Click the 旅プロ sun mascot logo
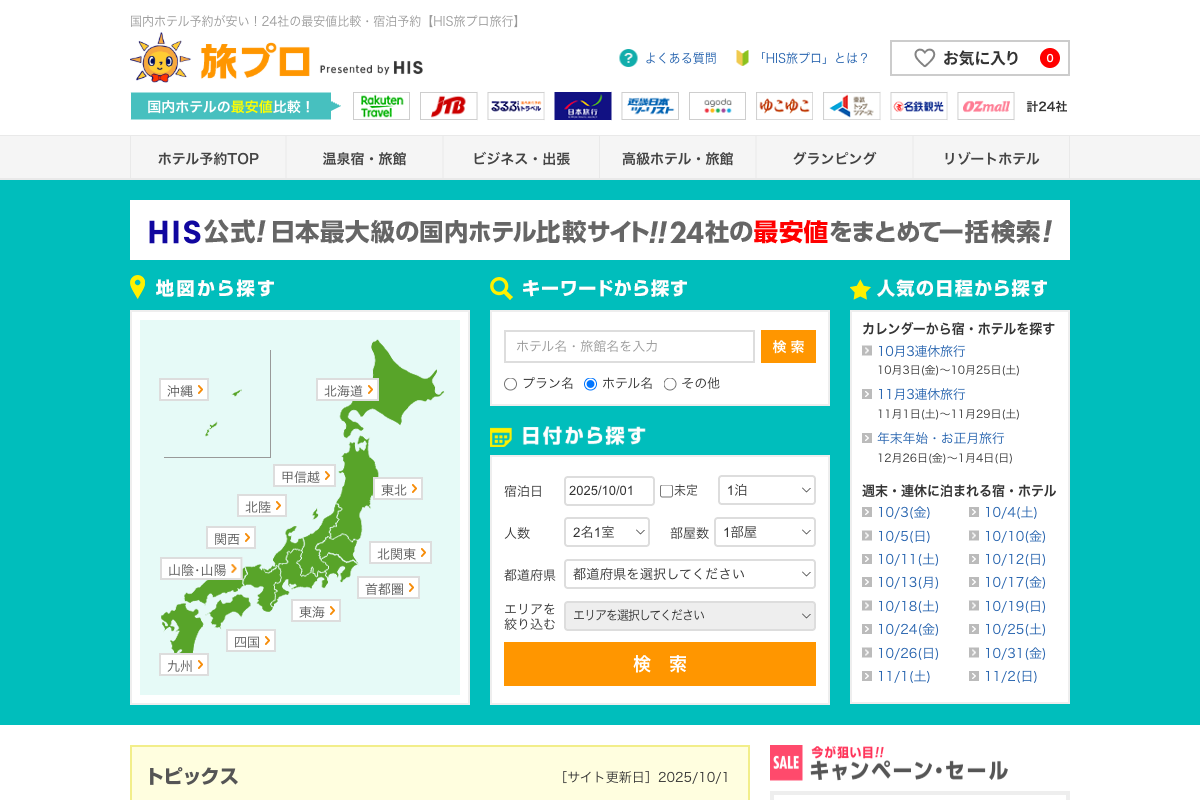This screenshot has height=800, width=1200. pyautogui.click(x=160, y=59)
